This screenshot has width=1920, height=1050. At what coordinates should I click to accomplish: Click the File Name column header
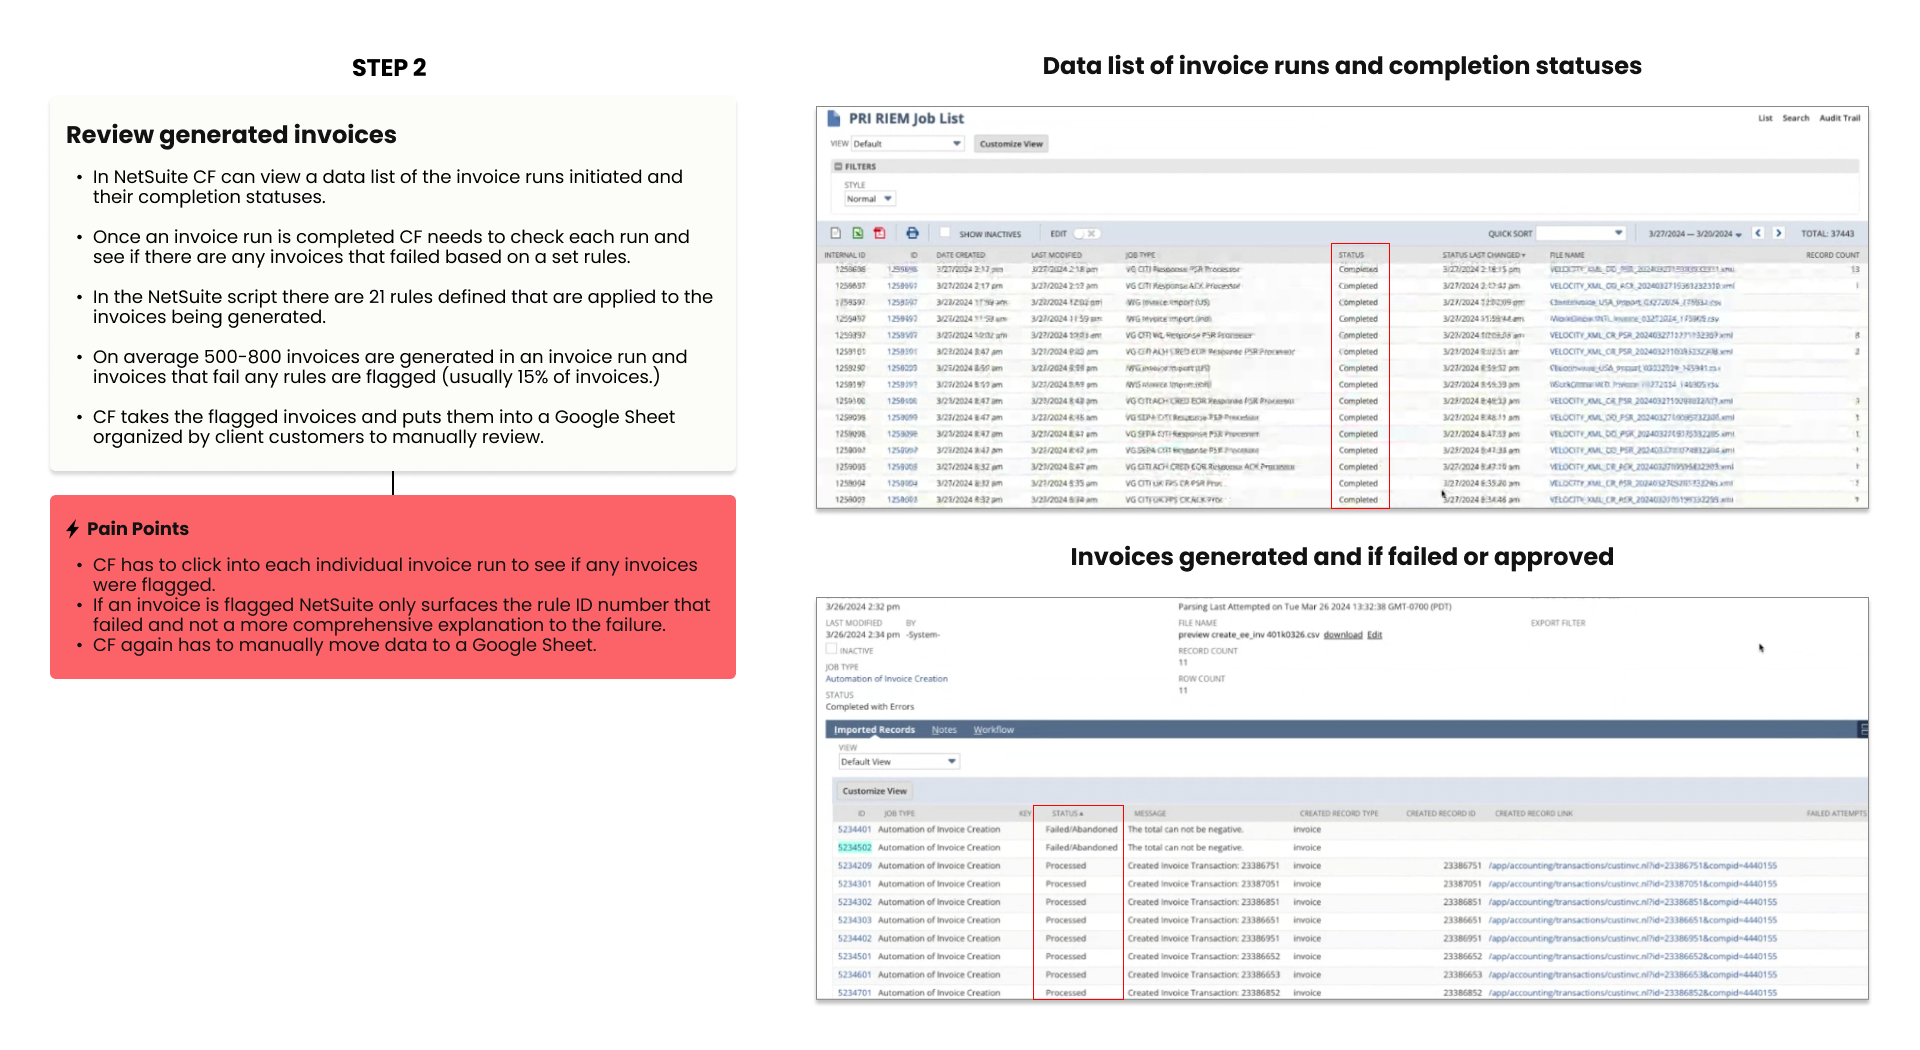pyautogui.click(x=1567, y=255)
